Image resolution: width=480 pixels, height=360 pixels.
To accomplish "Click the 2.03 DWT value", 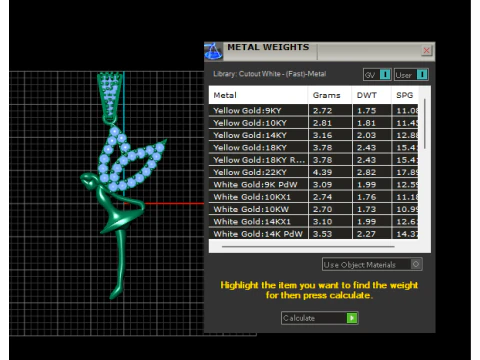I will 366,135.
